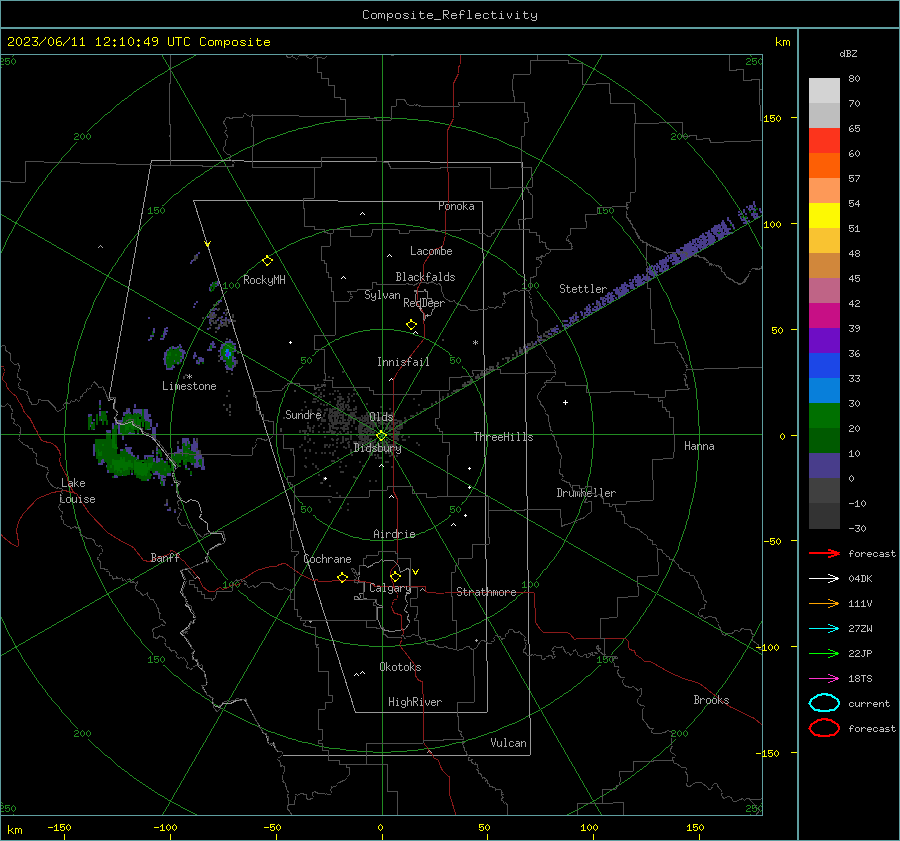Pick the magenta 18TS arrow icon
This screenshot has height=841, width=900.
[x=824, y=679]
